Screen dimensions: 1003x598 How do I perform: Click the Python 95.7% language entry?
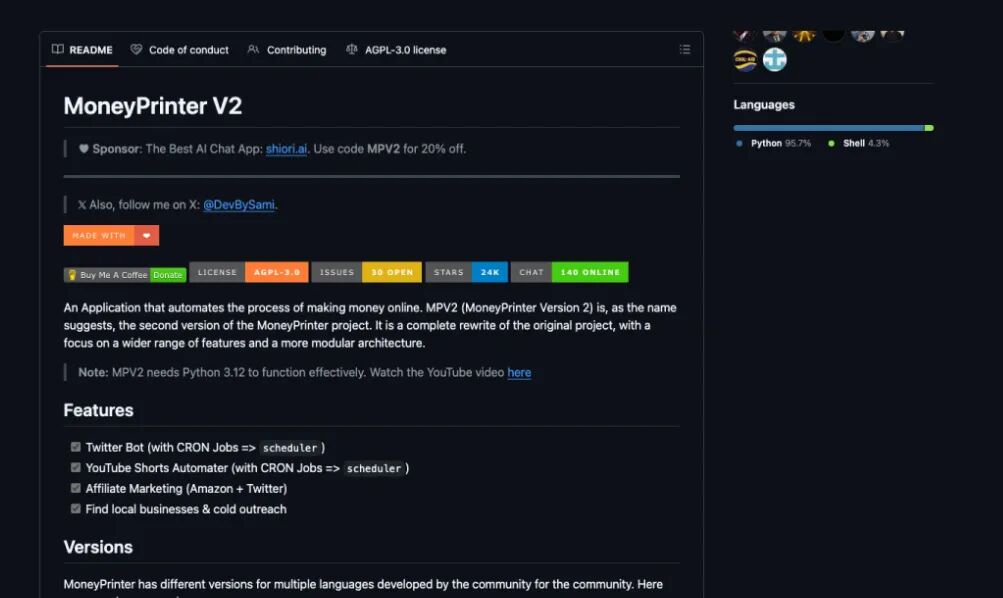click(773, 143)
